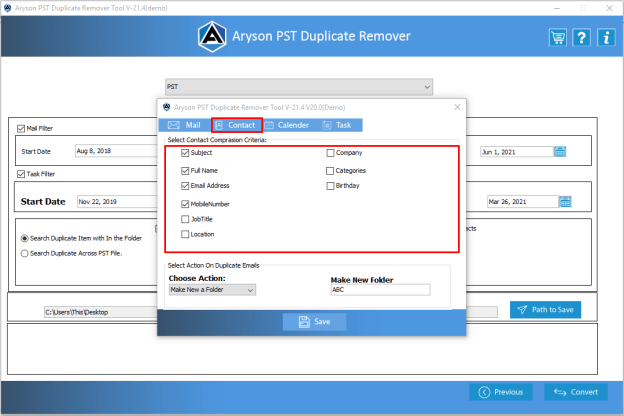
Task: Enable the Birthday checkbox
Action: 330,186
